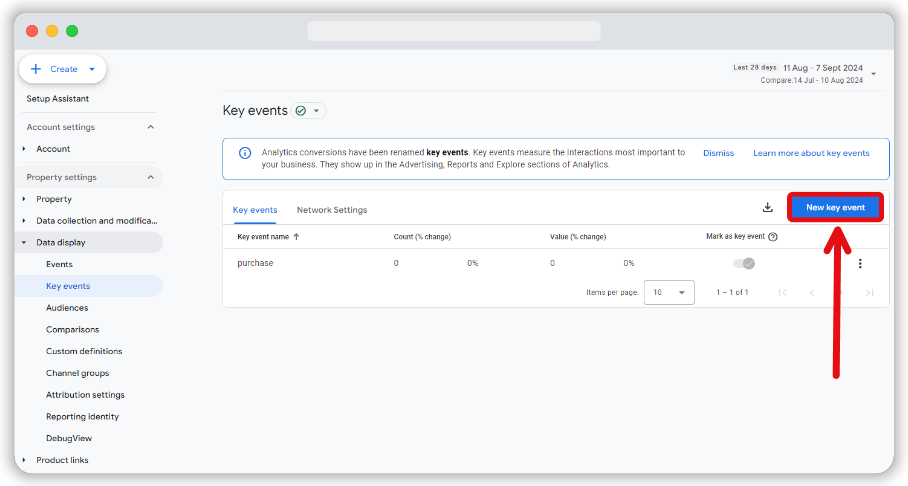Switch to the Key events tab
The width and height of the screenshot is (908, 486).
[255, 210]
